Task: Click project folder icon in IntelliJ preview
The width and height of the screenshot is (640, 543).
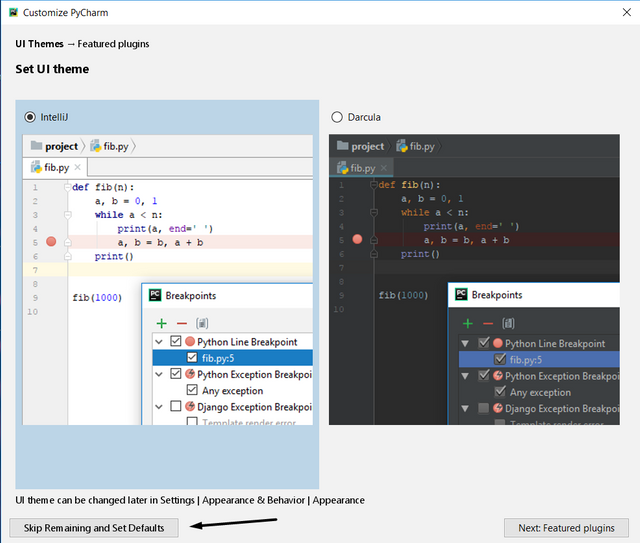Action: (x=36, y=145)
